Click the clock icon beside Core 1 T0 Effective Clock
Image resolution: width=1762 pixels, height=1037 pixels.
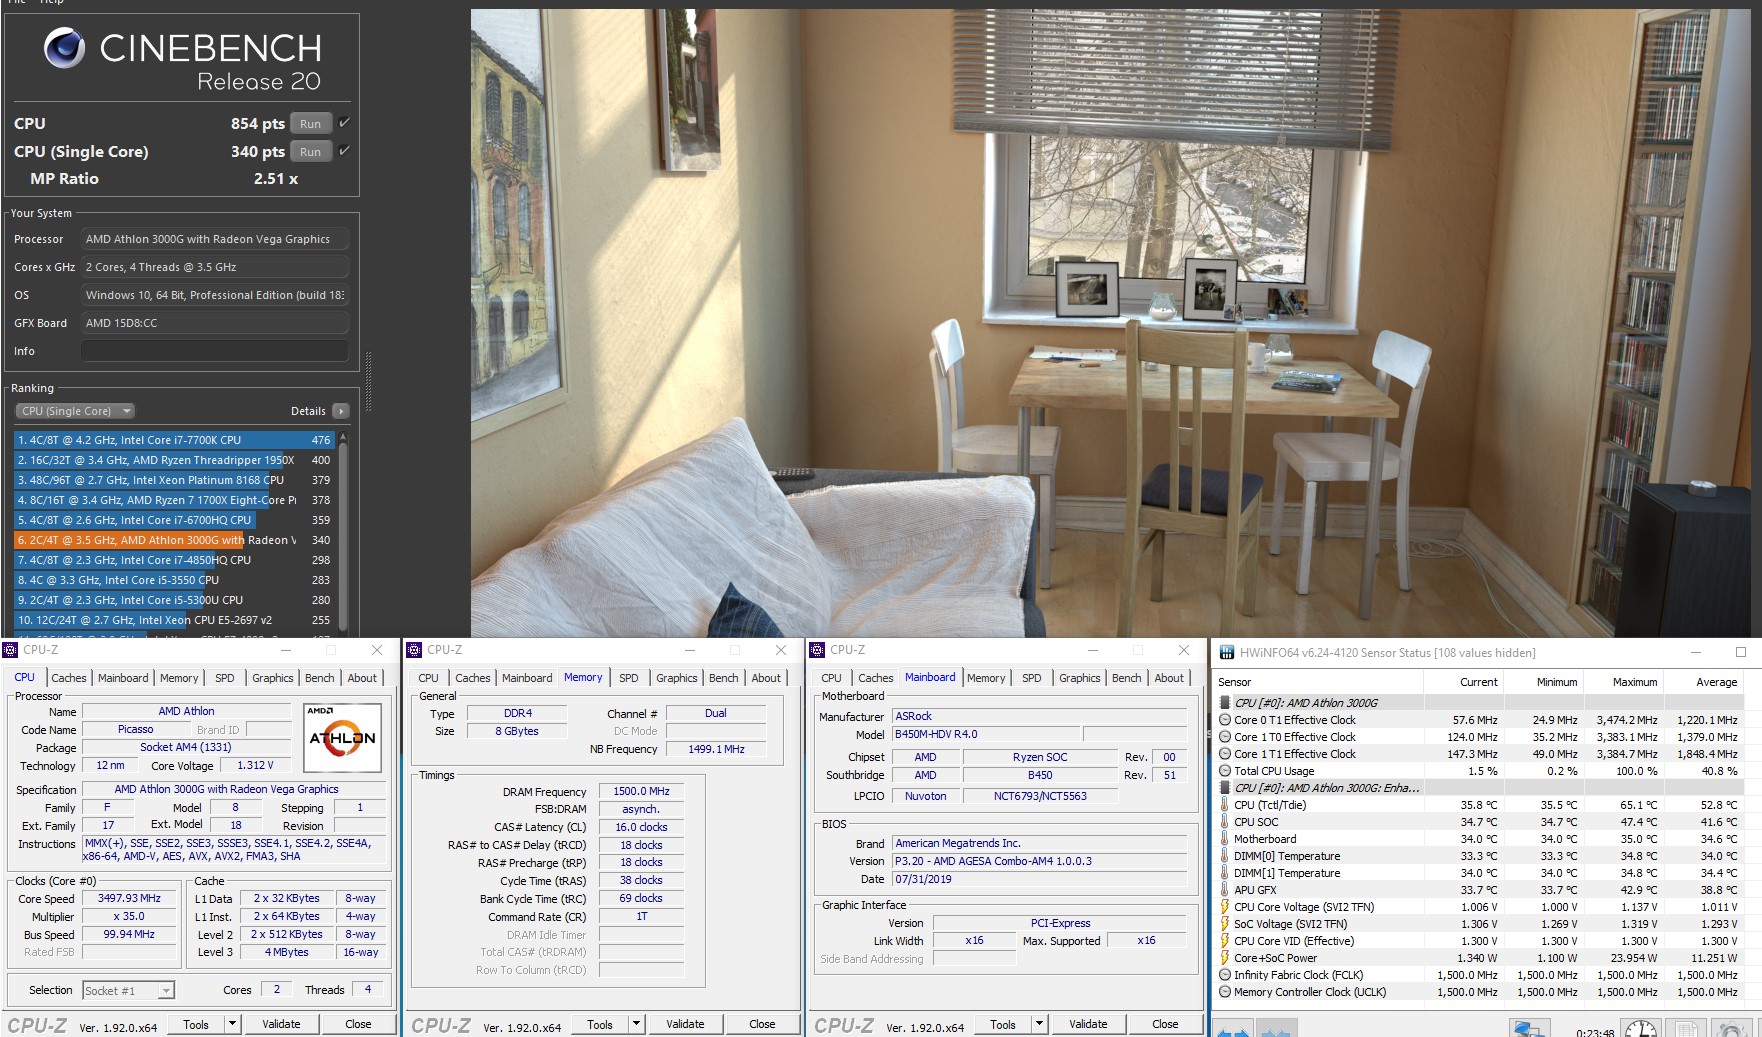1225,737
